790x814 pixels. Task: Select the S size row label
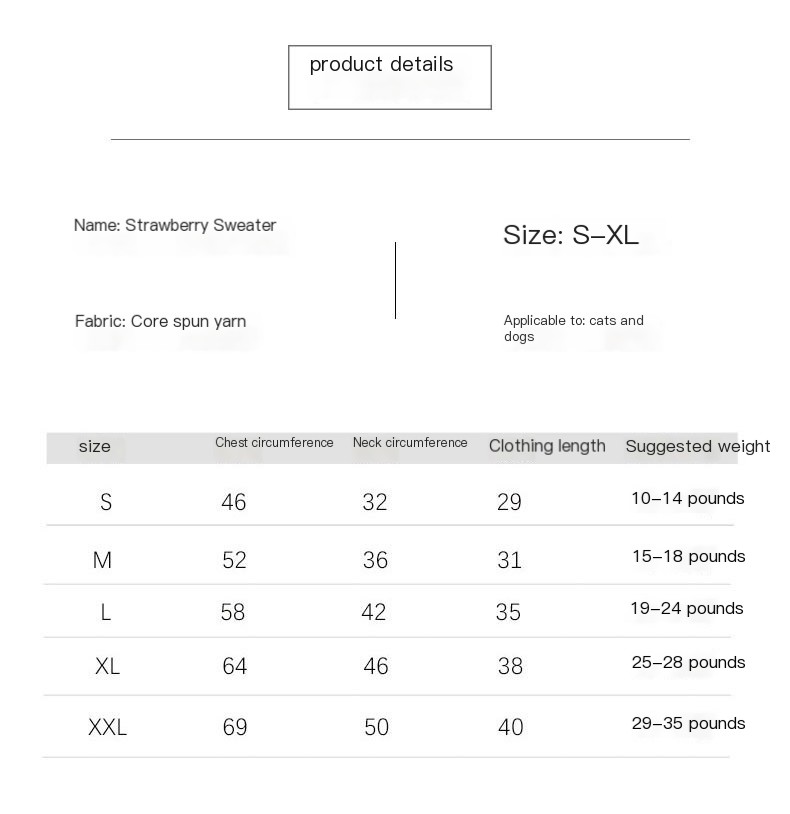(x=106, y=502)
